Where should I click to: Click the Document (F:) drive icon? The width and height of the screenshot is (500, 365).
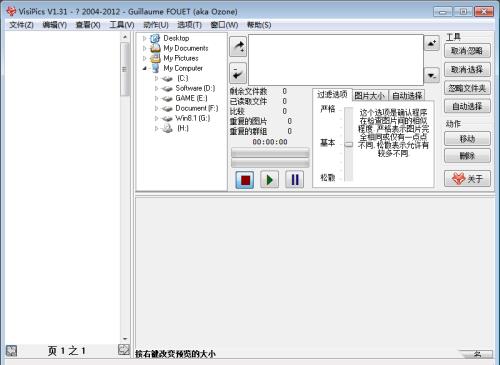click(x=167, y=109)
